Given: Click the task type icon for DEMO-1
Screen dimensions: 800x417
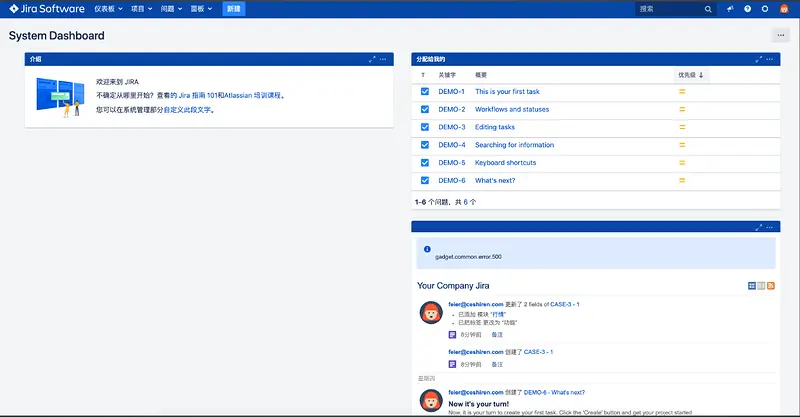Looking at the screenshot, I should [424, 91].
